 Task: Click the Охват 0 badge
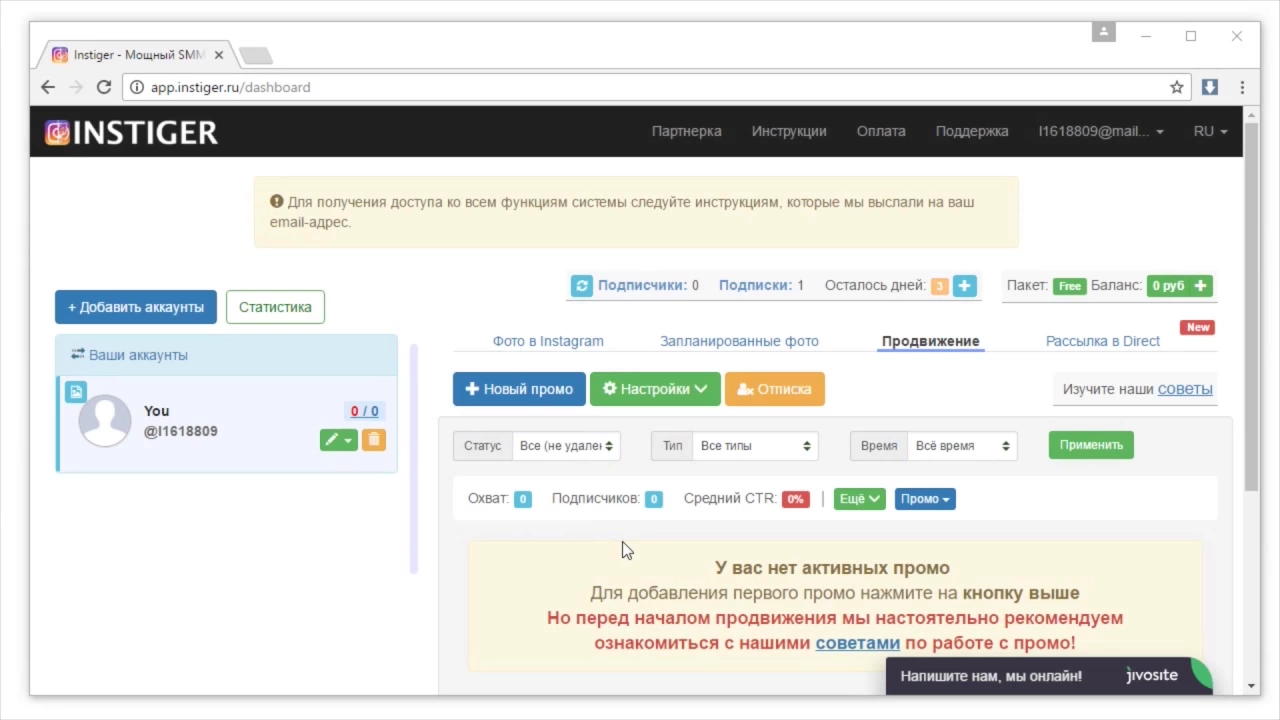523,499
